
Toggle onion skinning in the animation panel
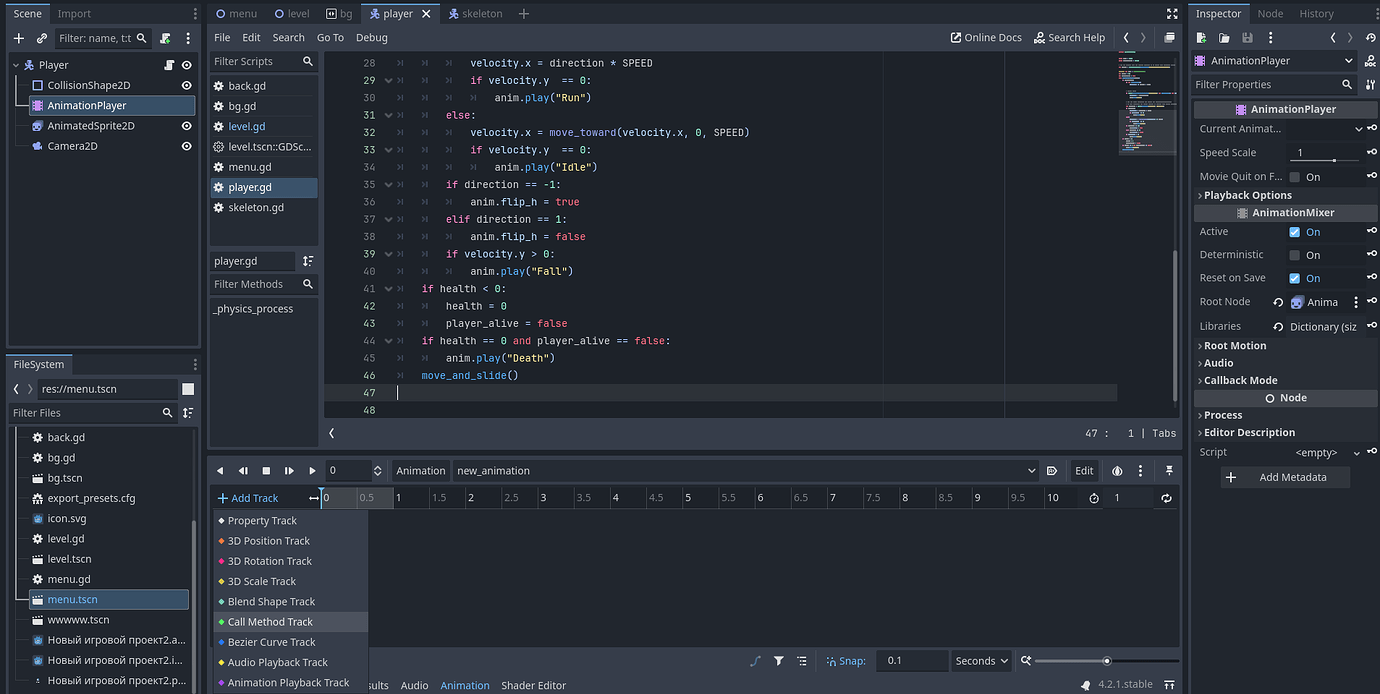pos(1118,470)
